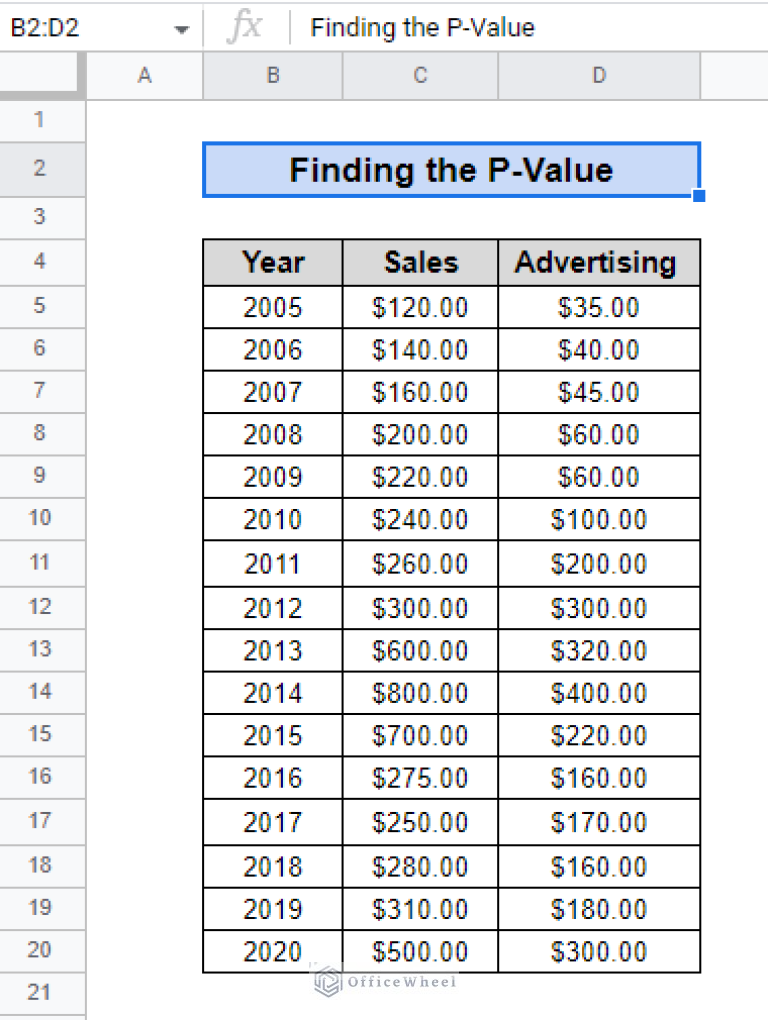Screen dimensions: 768x1020
Task: Click the Year header cell
Action: tap(272, 262)
